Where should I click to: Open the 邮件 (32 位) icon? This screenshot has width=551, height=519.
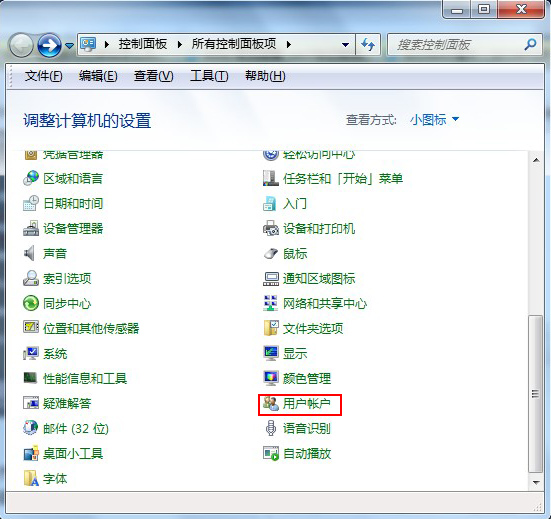click(x=31, y=428)
